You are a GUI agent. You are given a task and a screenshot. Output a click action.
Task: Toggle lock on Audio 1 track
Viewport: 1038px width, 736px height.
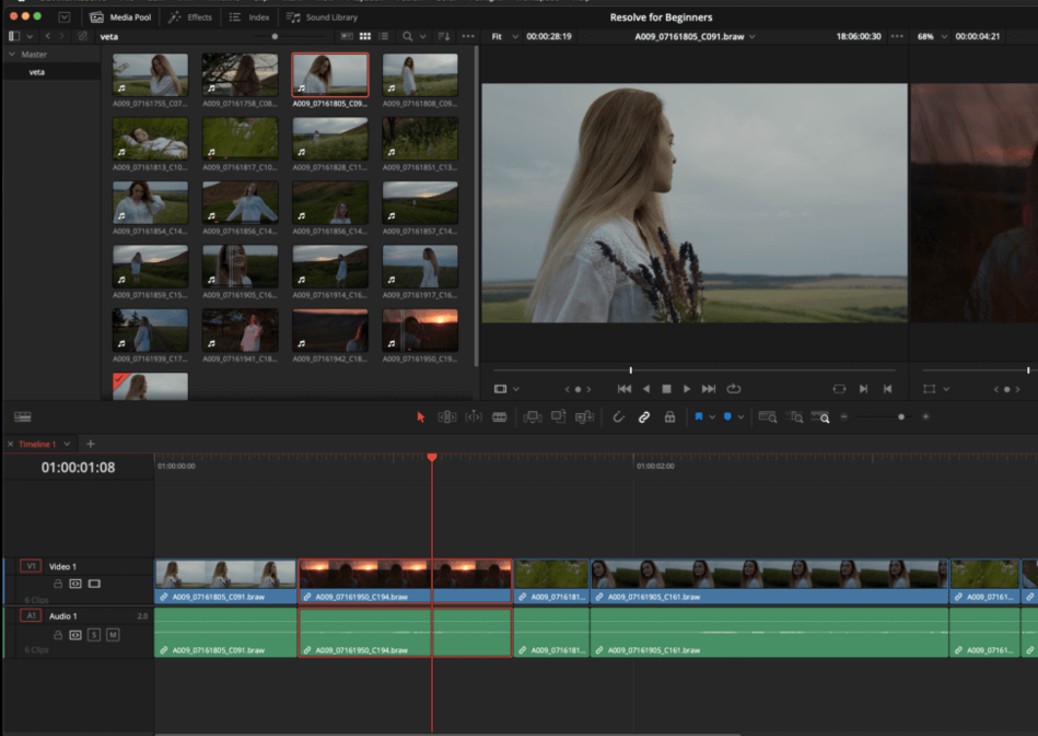pyautogui.click(x=58, y=635)
